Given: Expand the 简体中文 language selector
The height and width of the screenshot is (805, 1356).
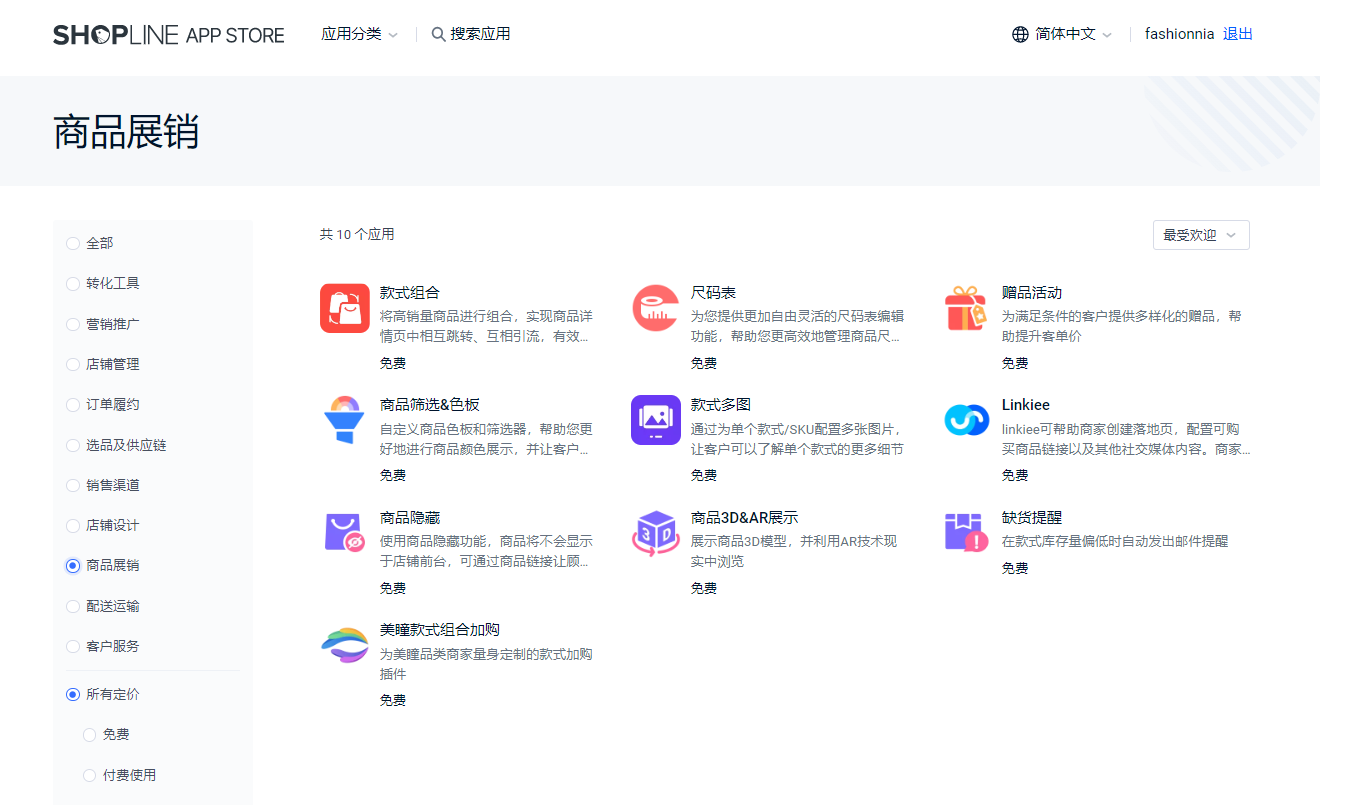Looking at the screenshot, I should (1062, 34).
